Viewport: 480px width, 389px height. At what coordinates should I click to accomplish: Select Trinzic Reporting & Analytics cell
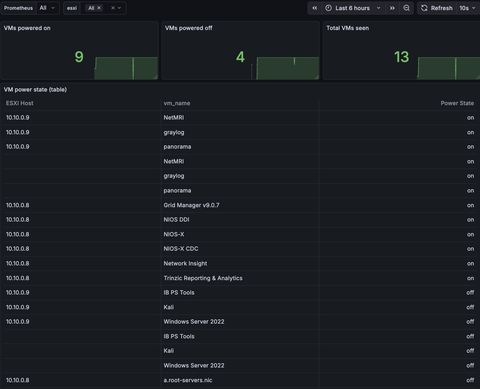(203, 278)
